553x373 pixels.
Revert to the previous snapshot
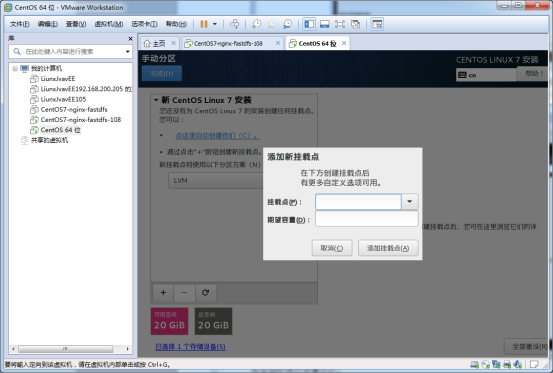272,24
